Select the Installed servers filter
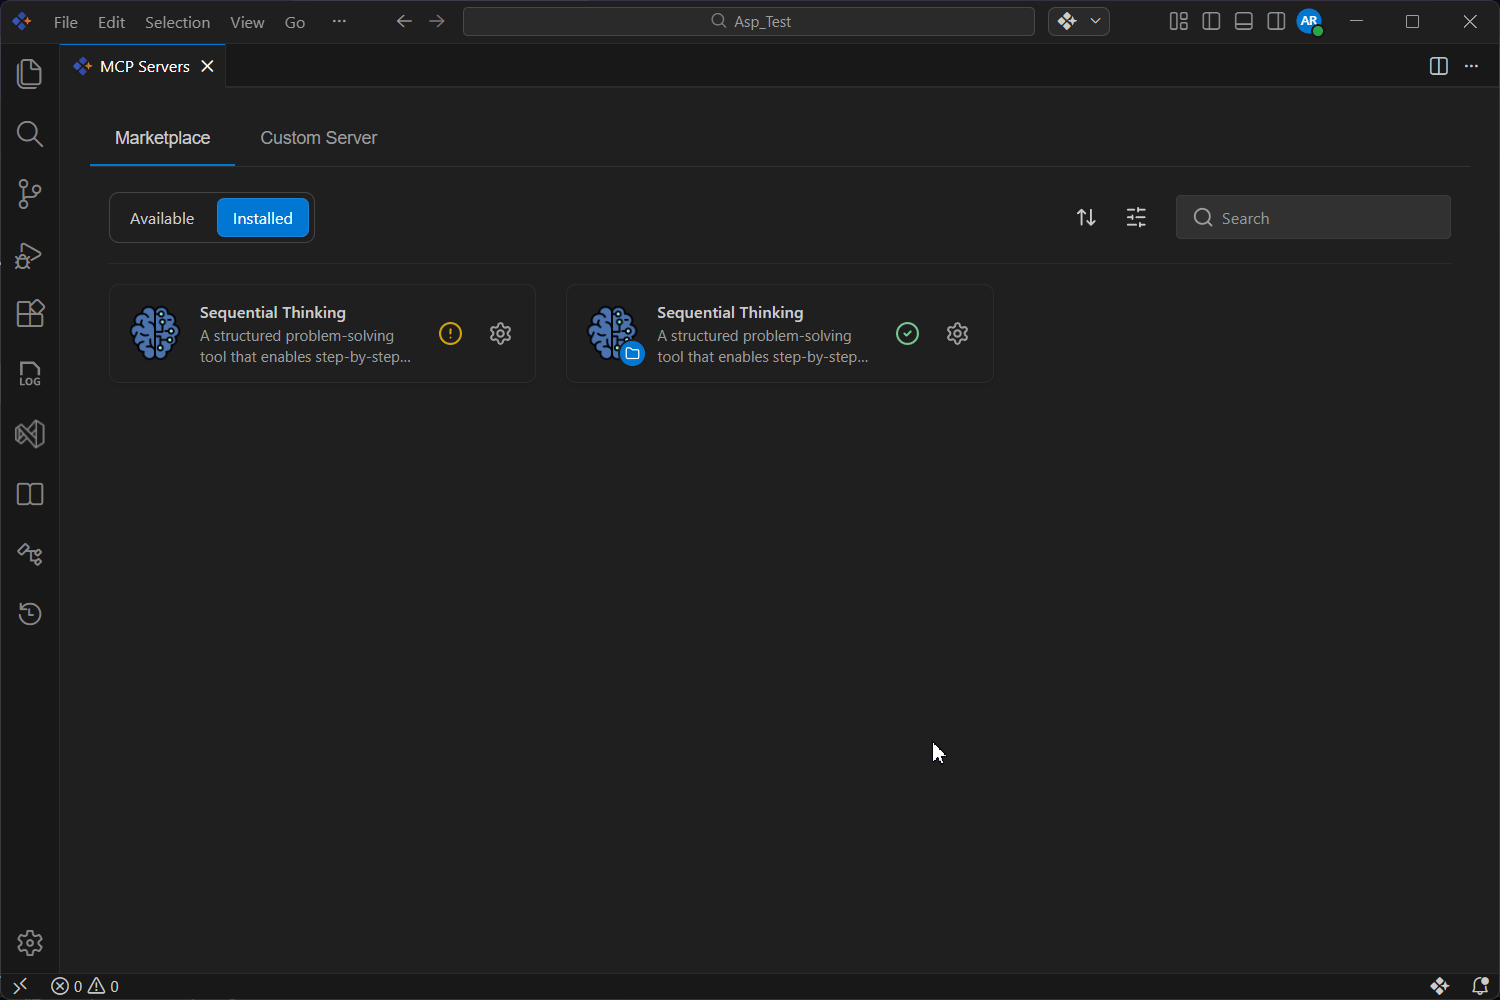The width and height of the screenshot is (1500, 1000). 263,218
